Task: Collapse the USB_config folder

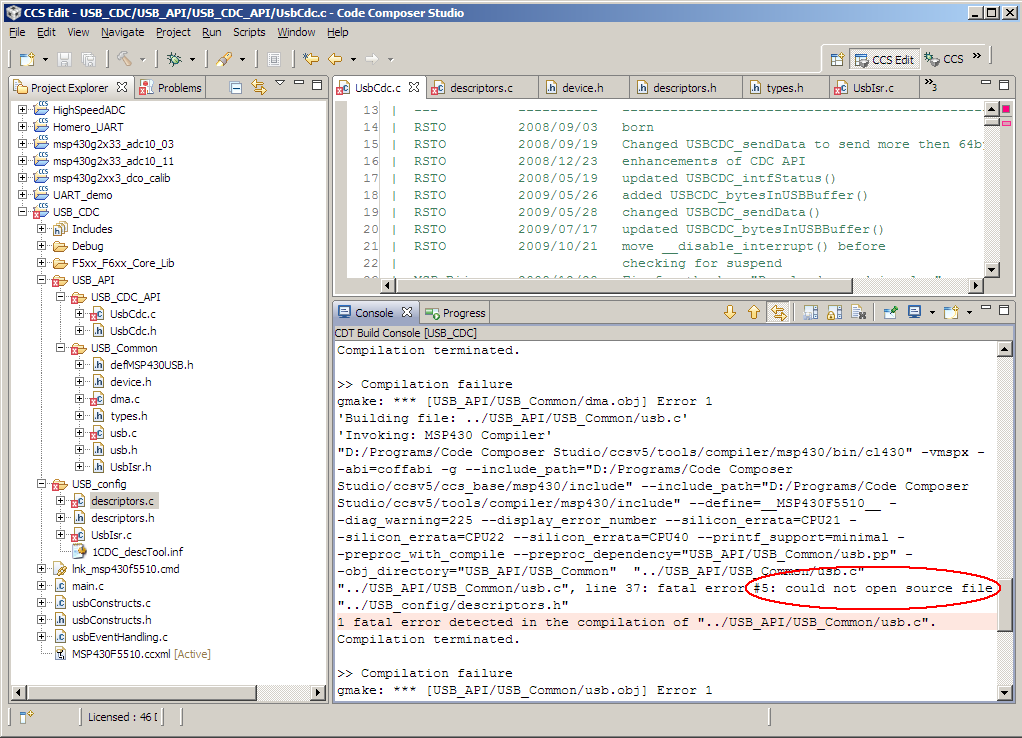Action: (41, 484)
